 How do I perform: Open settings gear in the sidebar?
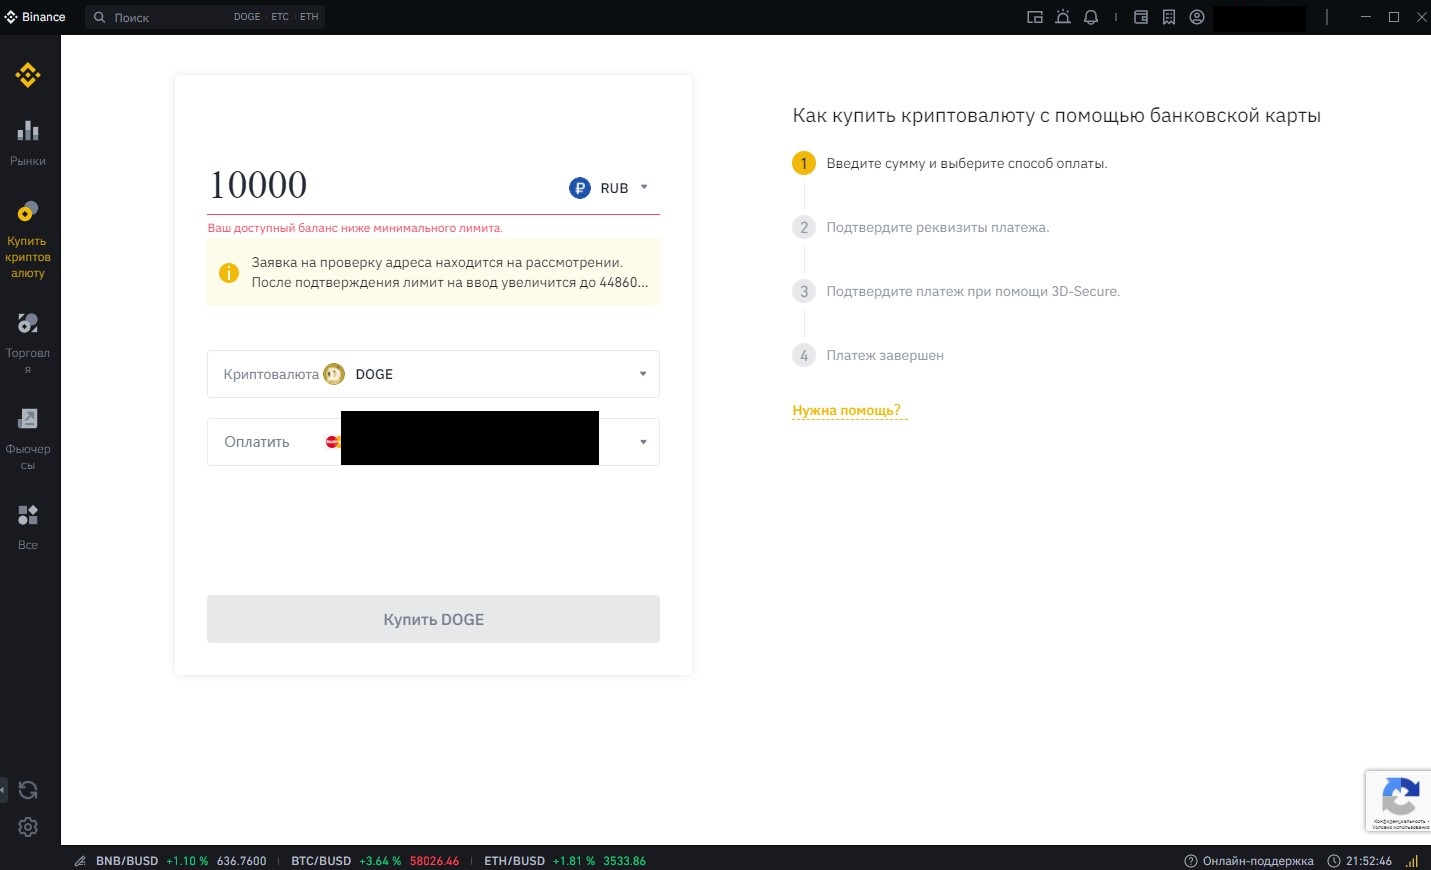coord(28,827)
